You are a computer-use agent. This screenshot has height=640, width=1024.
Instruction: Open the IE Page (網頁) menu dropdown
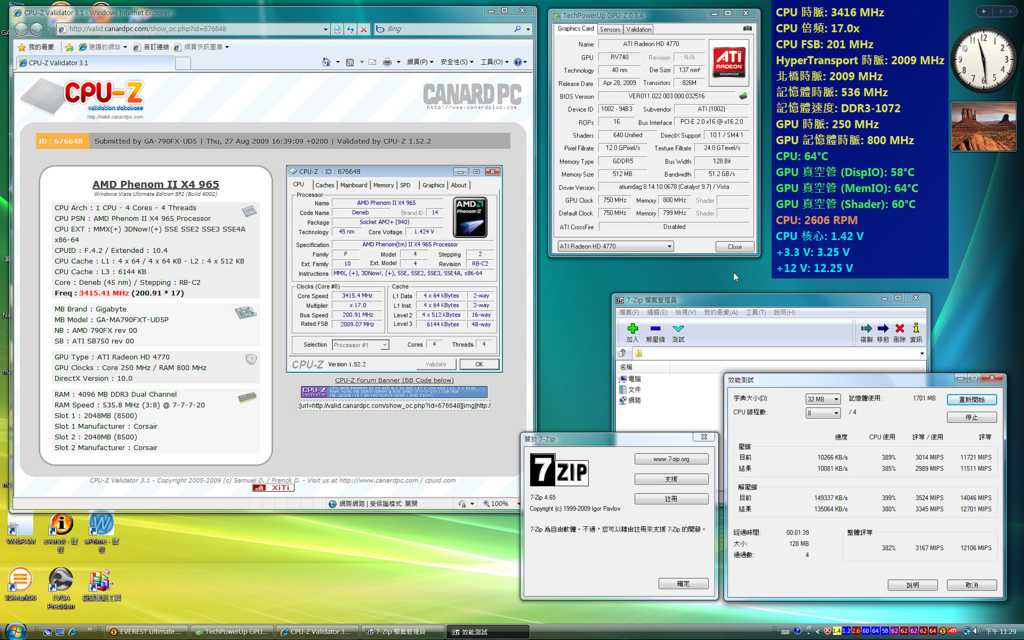coord(419,62)
